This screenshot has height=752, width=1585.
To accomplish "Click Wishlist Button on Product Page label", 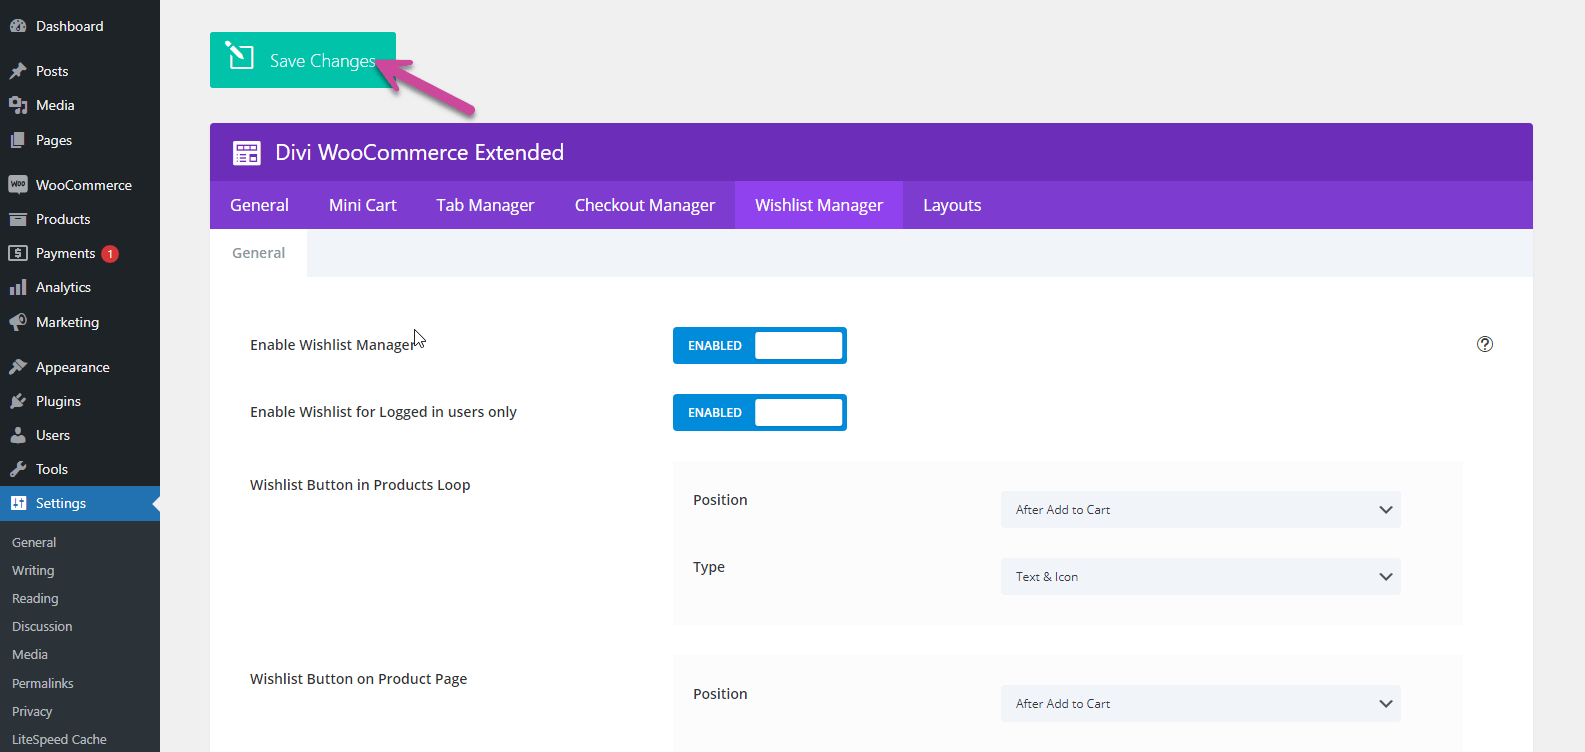I will pos(358,679).
